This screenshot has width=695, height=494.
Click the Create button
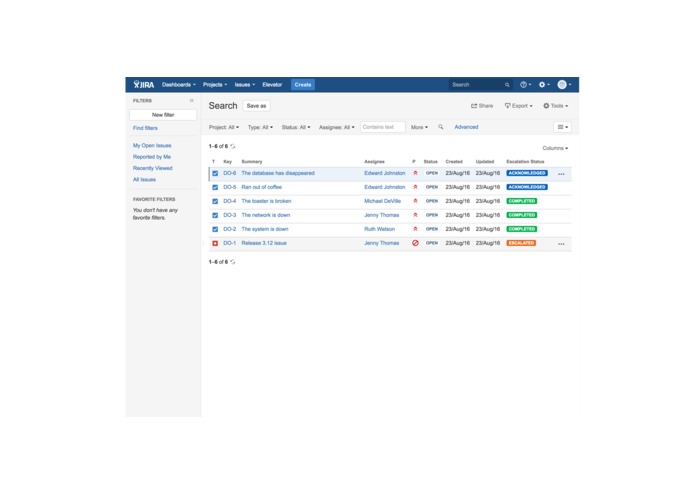point(303,85)
